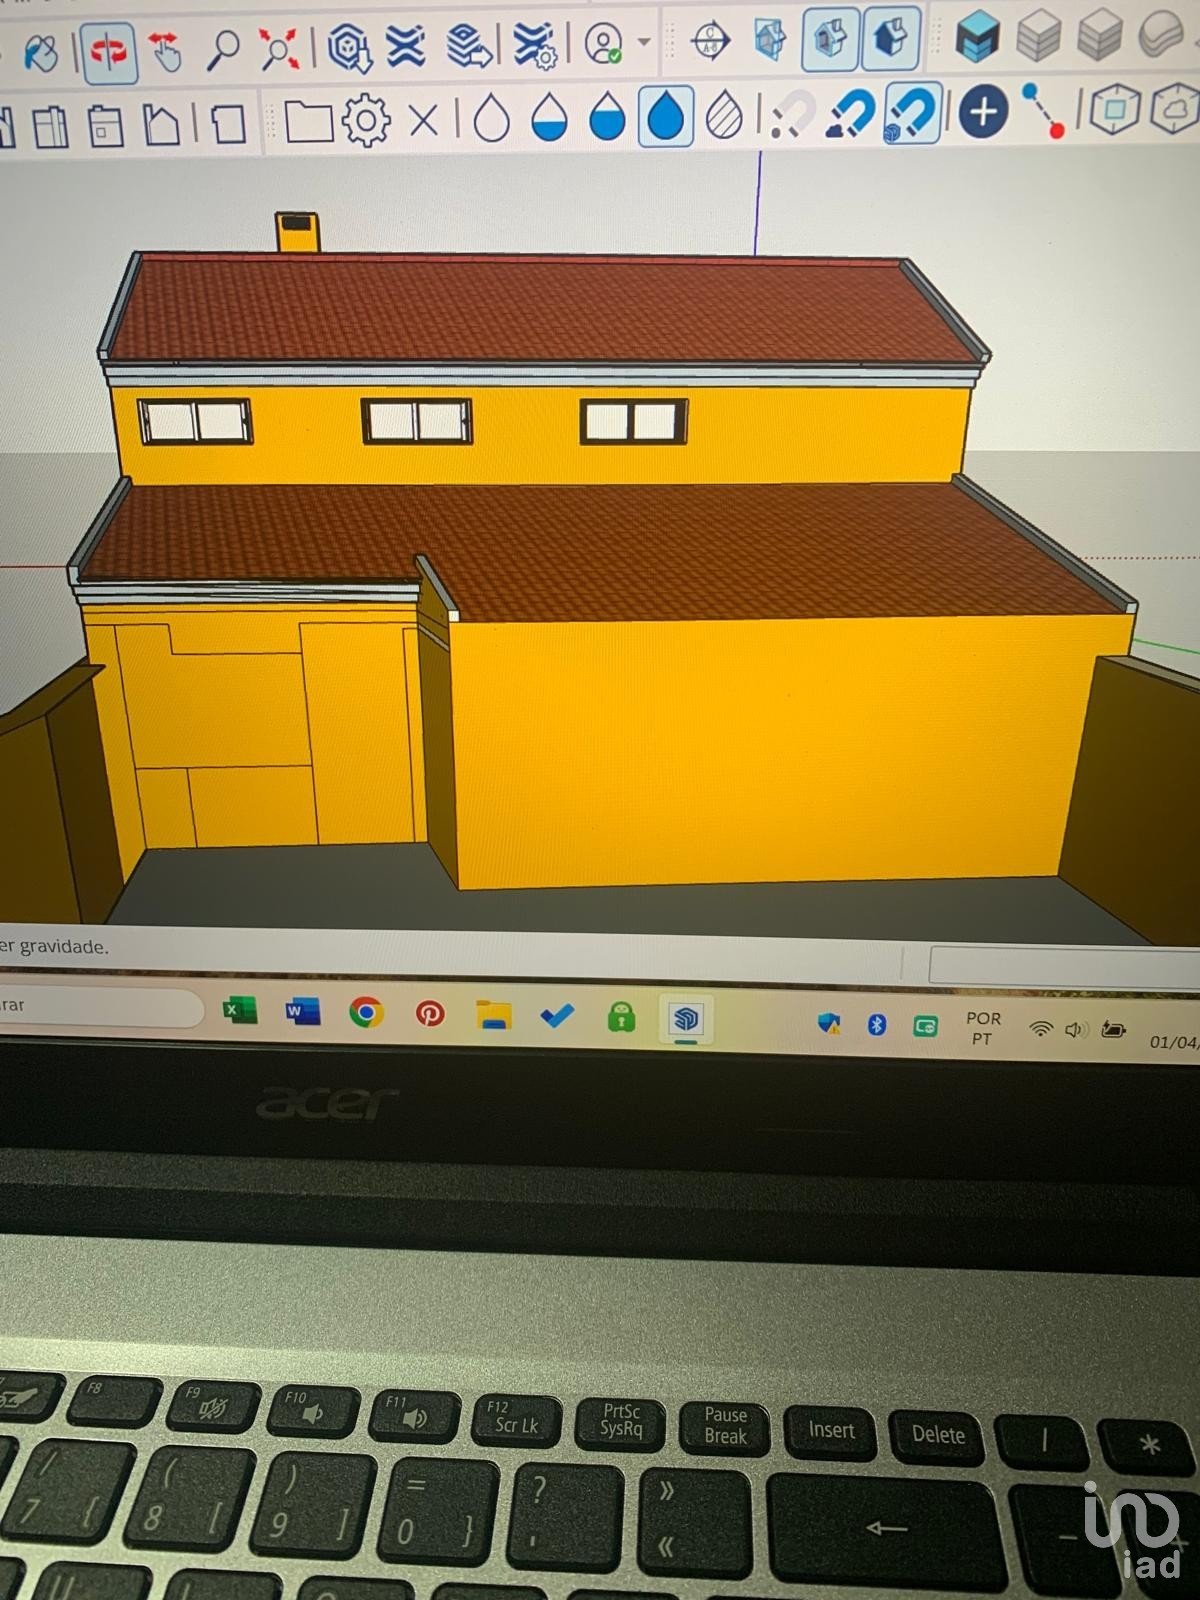Click the X icon beside the gear
The width and height of the screenshot is (1200, 1600).
click(424, 121)
